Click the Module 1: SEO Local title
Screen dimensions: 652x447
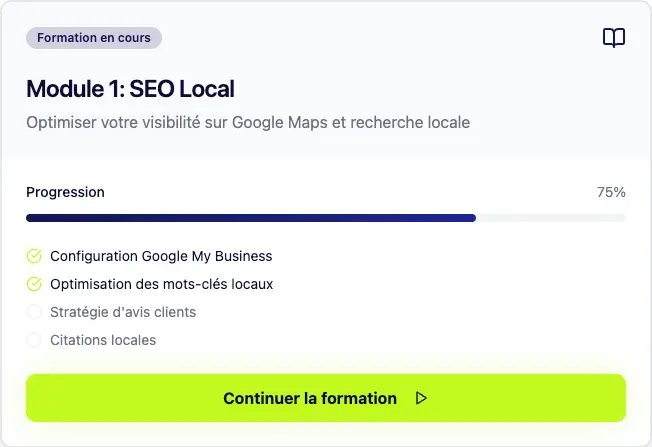130,89
